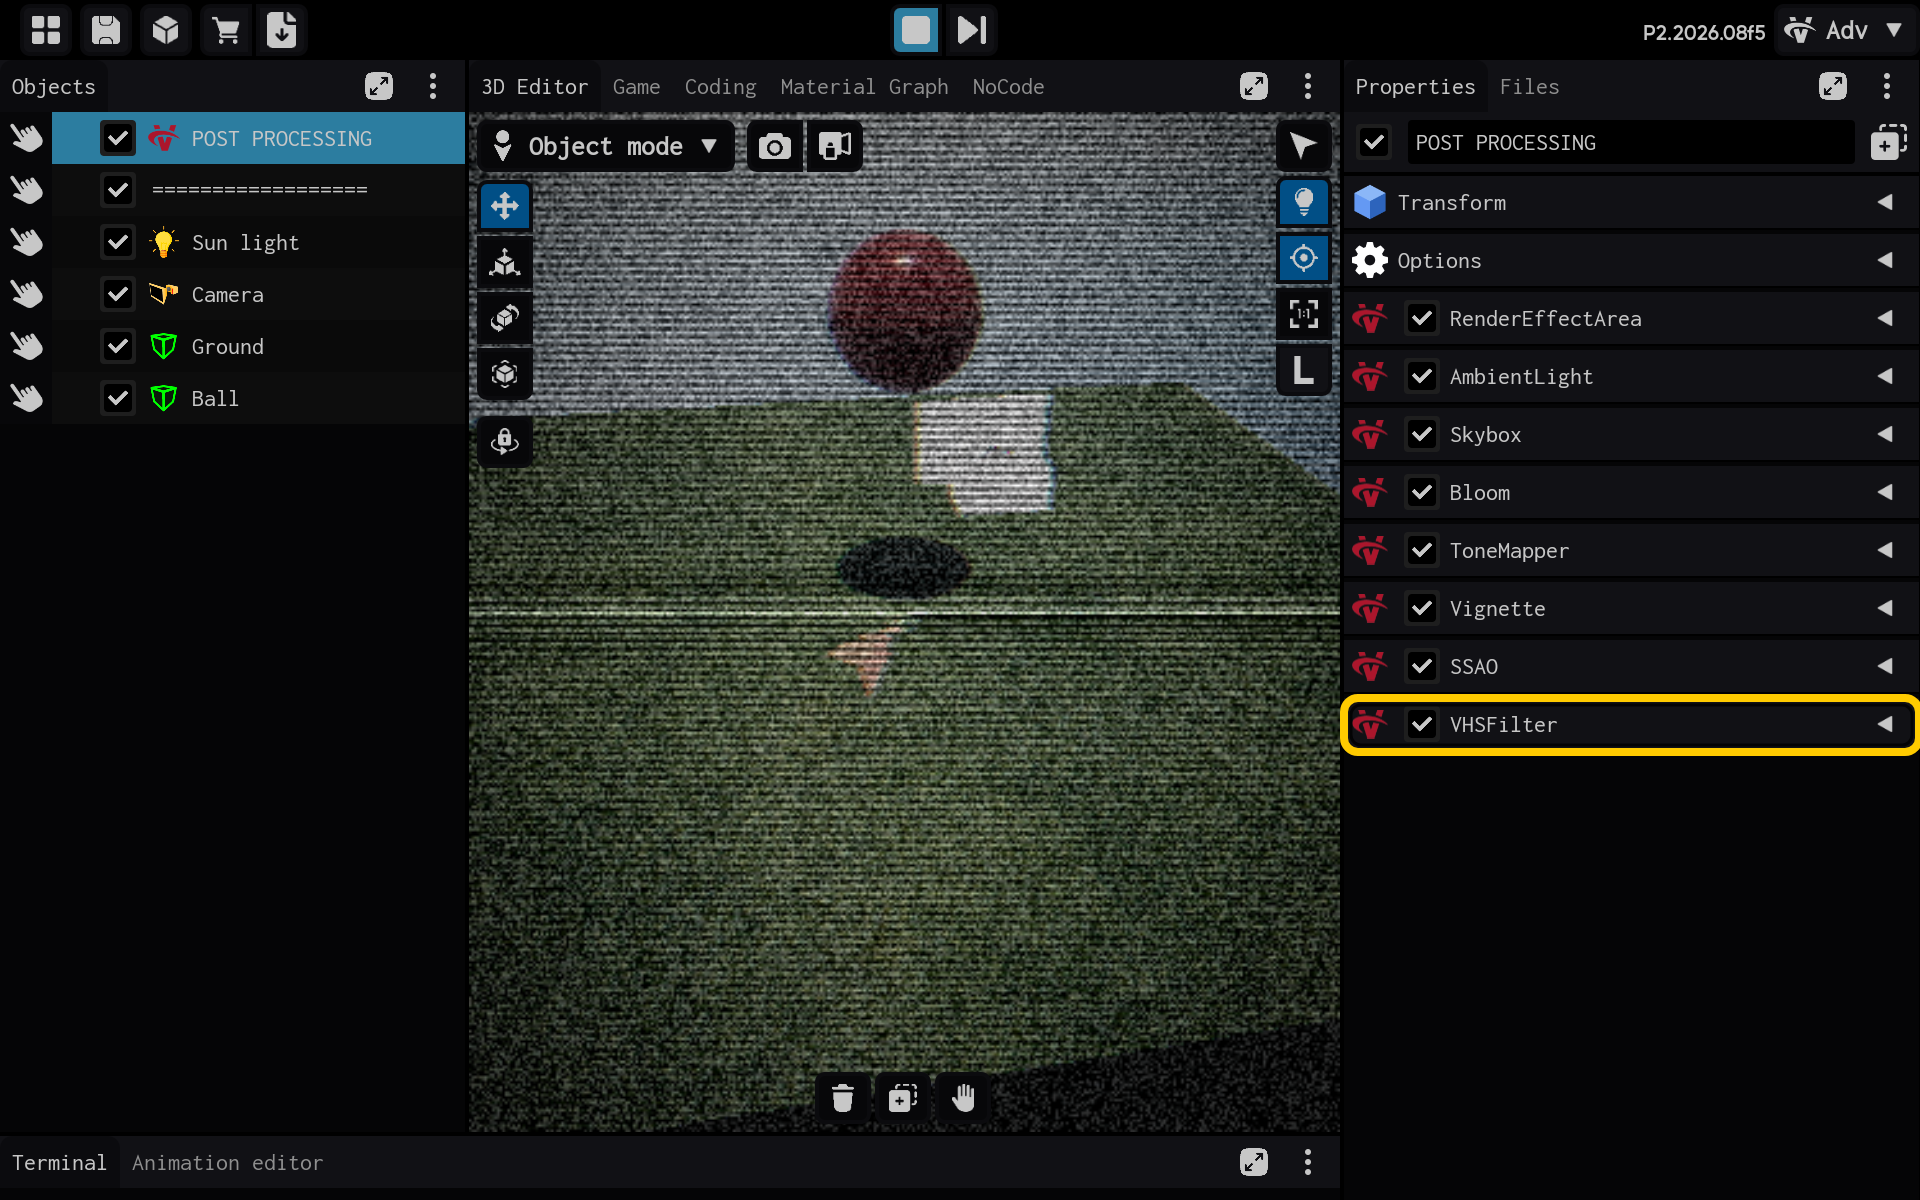Disable the Vignette effect checkbox
This screenshot has height=1200, width=1920.
[1422, 608]
